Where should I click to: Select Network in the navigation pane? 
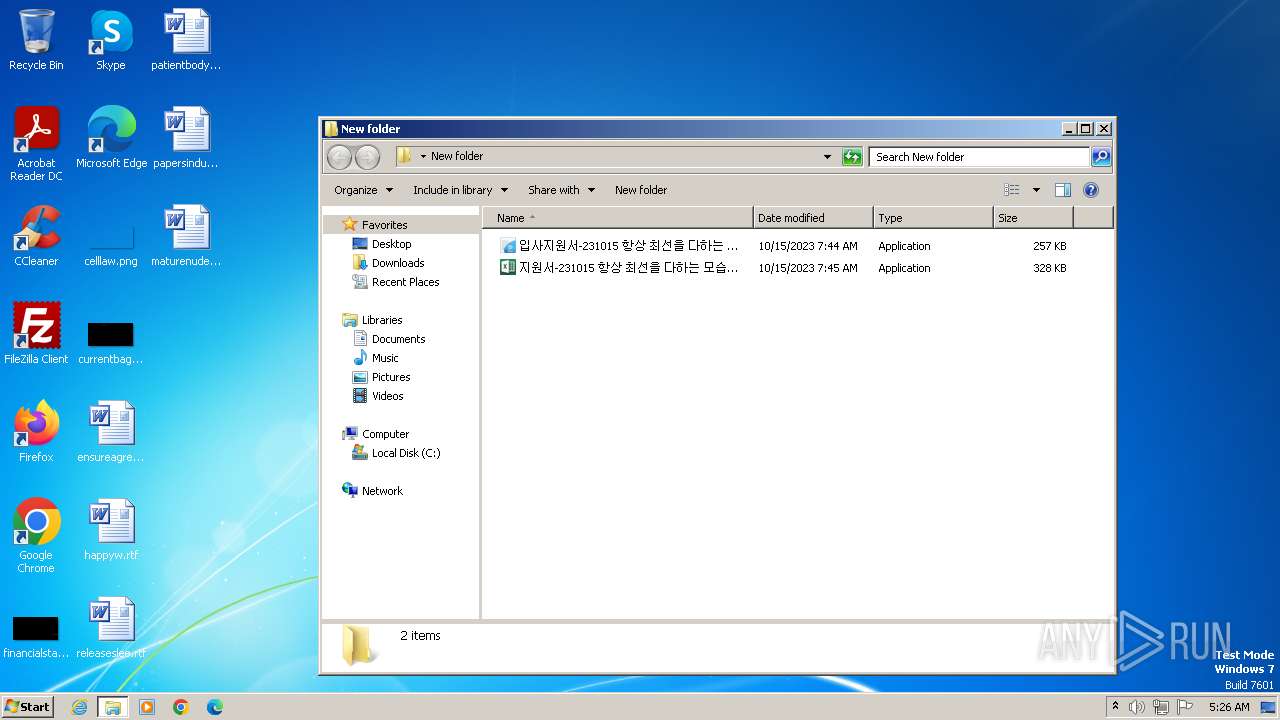click(382, 491)
